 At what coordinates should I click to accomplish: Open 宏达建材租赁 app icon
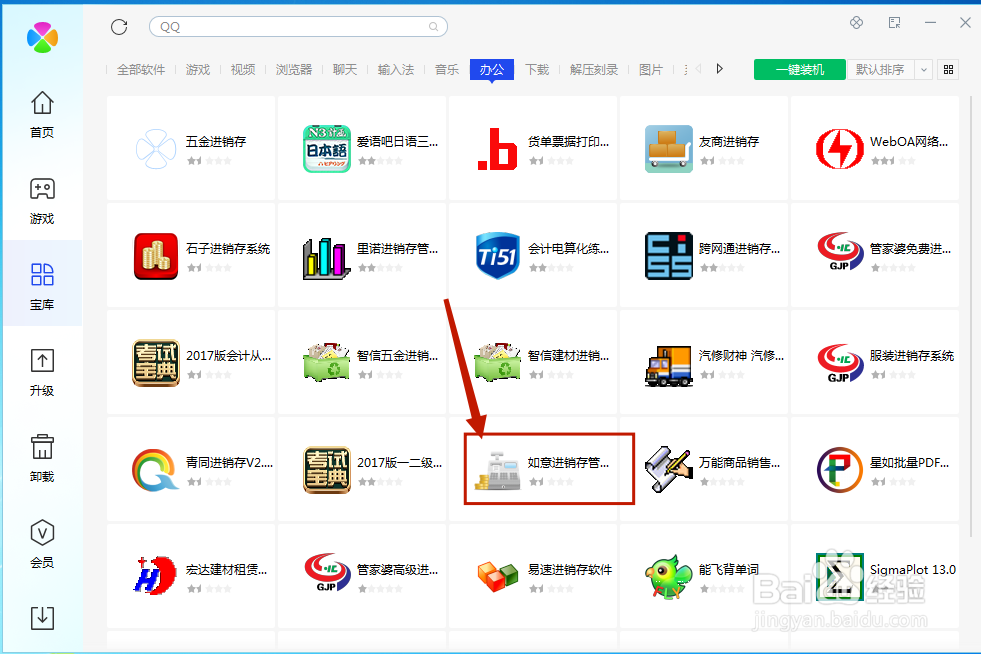coord(156,575)
